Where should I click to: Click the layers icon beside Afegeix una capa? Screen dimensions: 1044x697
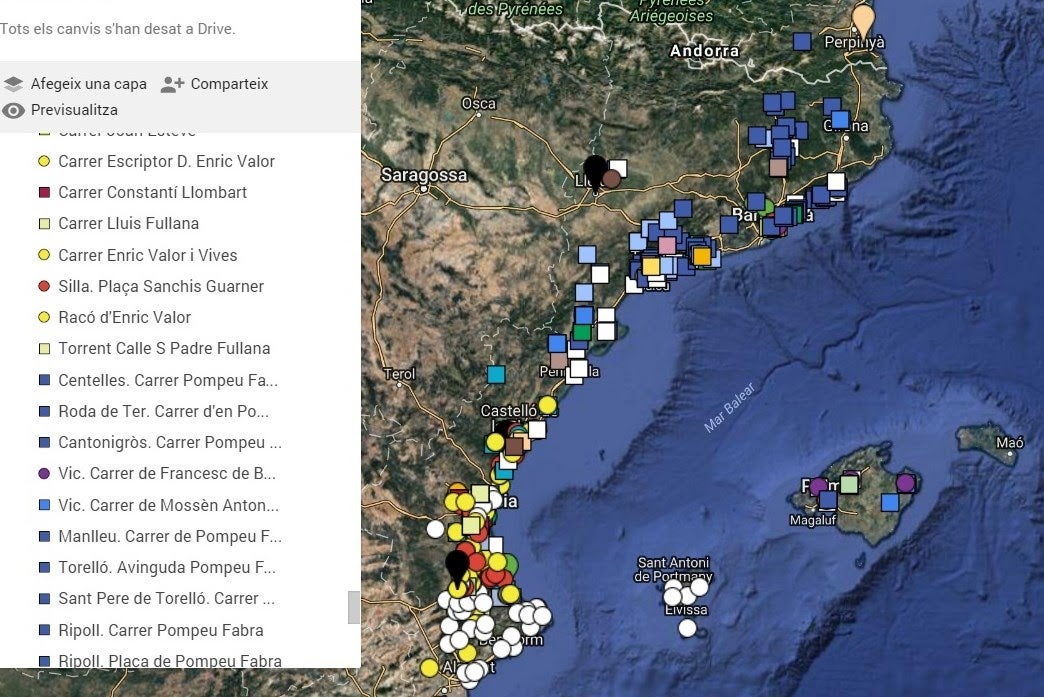click(x=13, y=84)
